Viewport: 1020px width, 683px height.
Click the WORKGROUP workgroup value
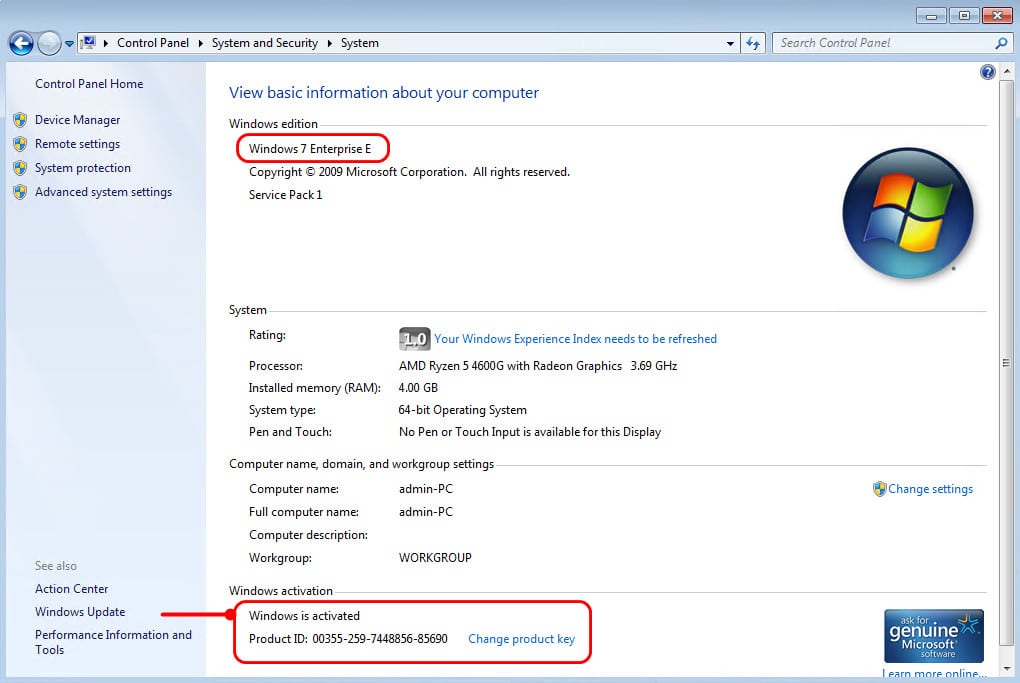pos(435,557)
